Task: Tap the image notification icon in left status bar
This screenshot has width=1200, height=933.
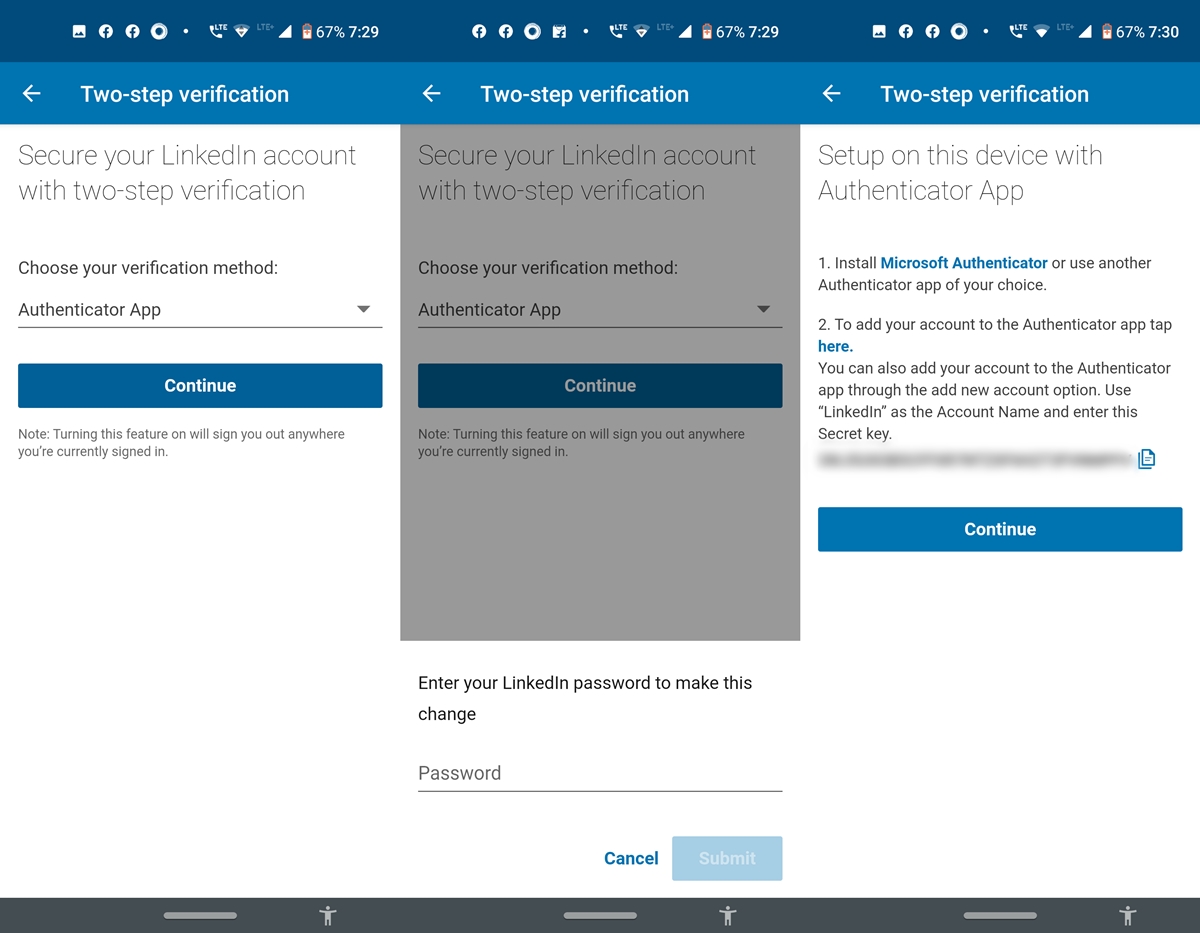Action: click(79, 32)
